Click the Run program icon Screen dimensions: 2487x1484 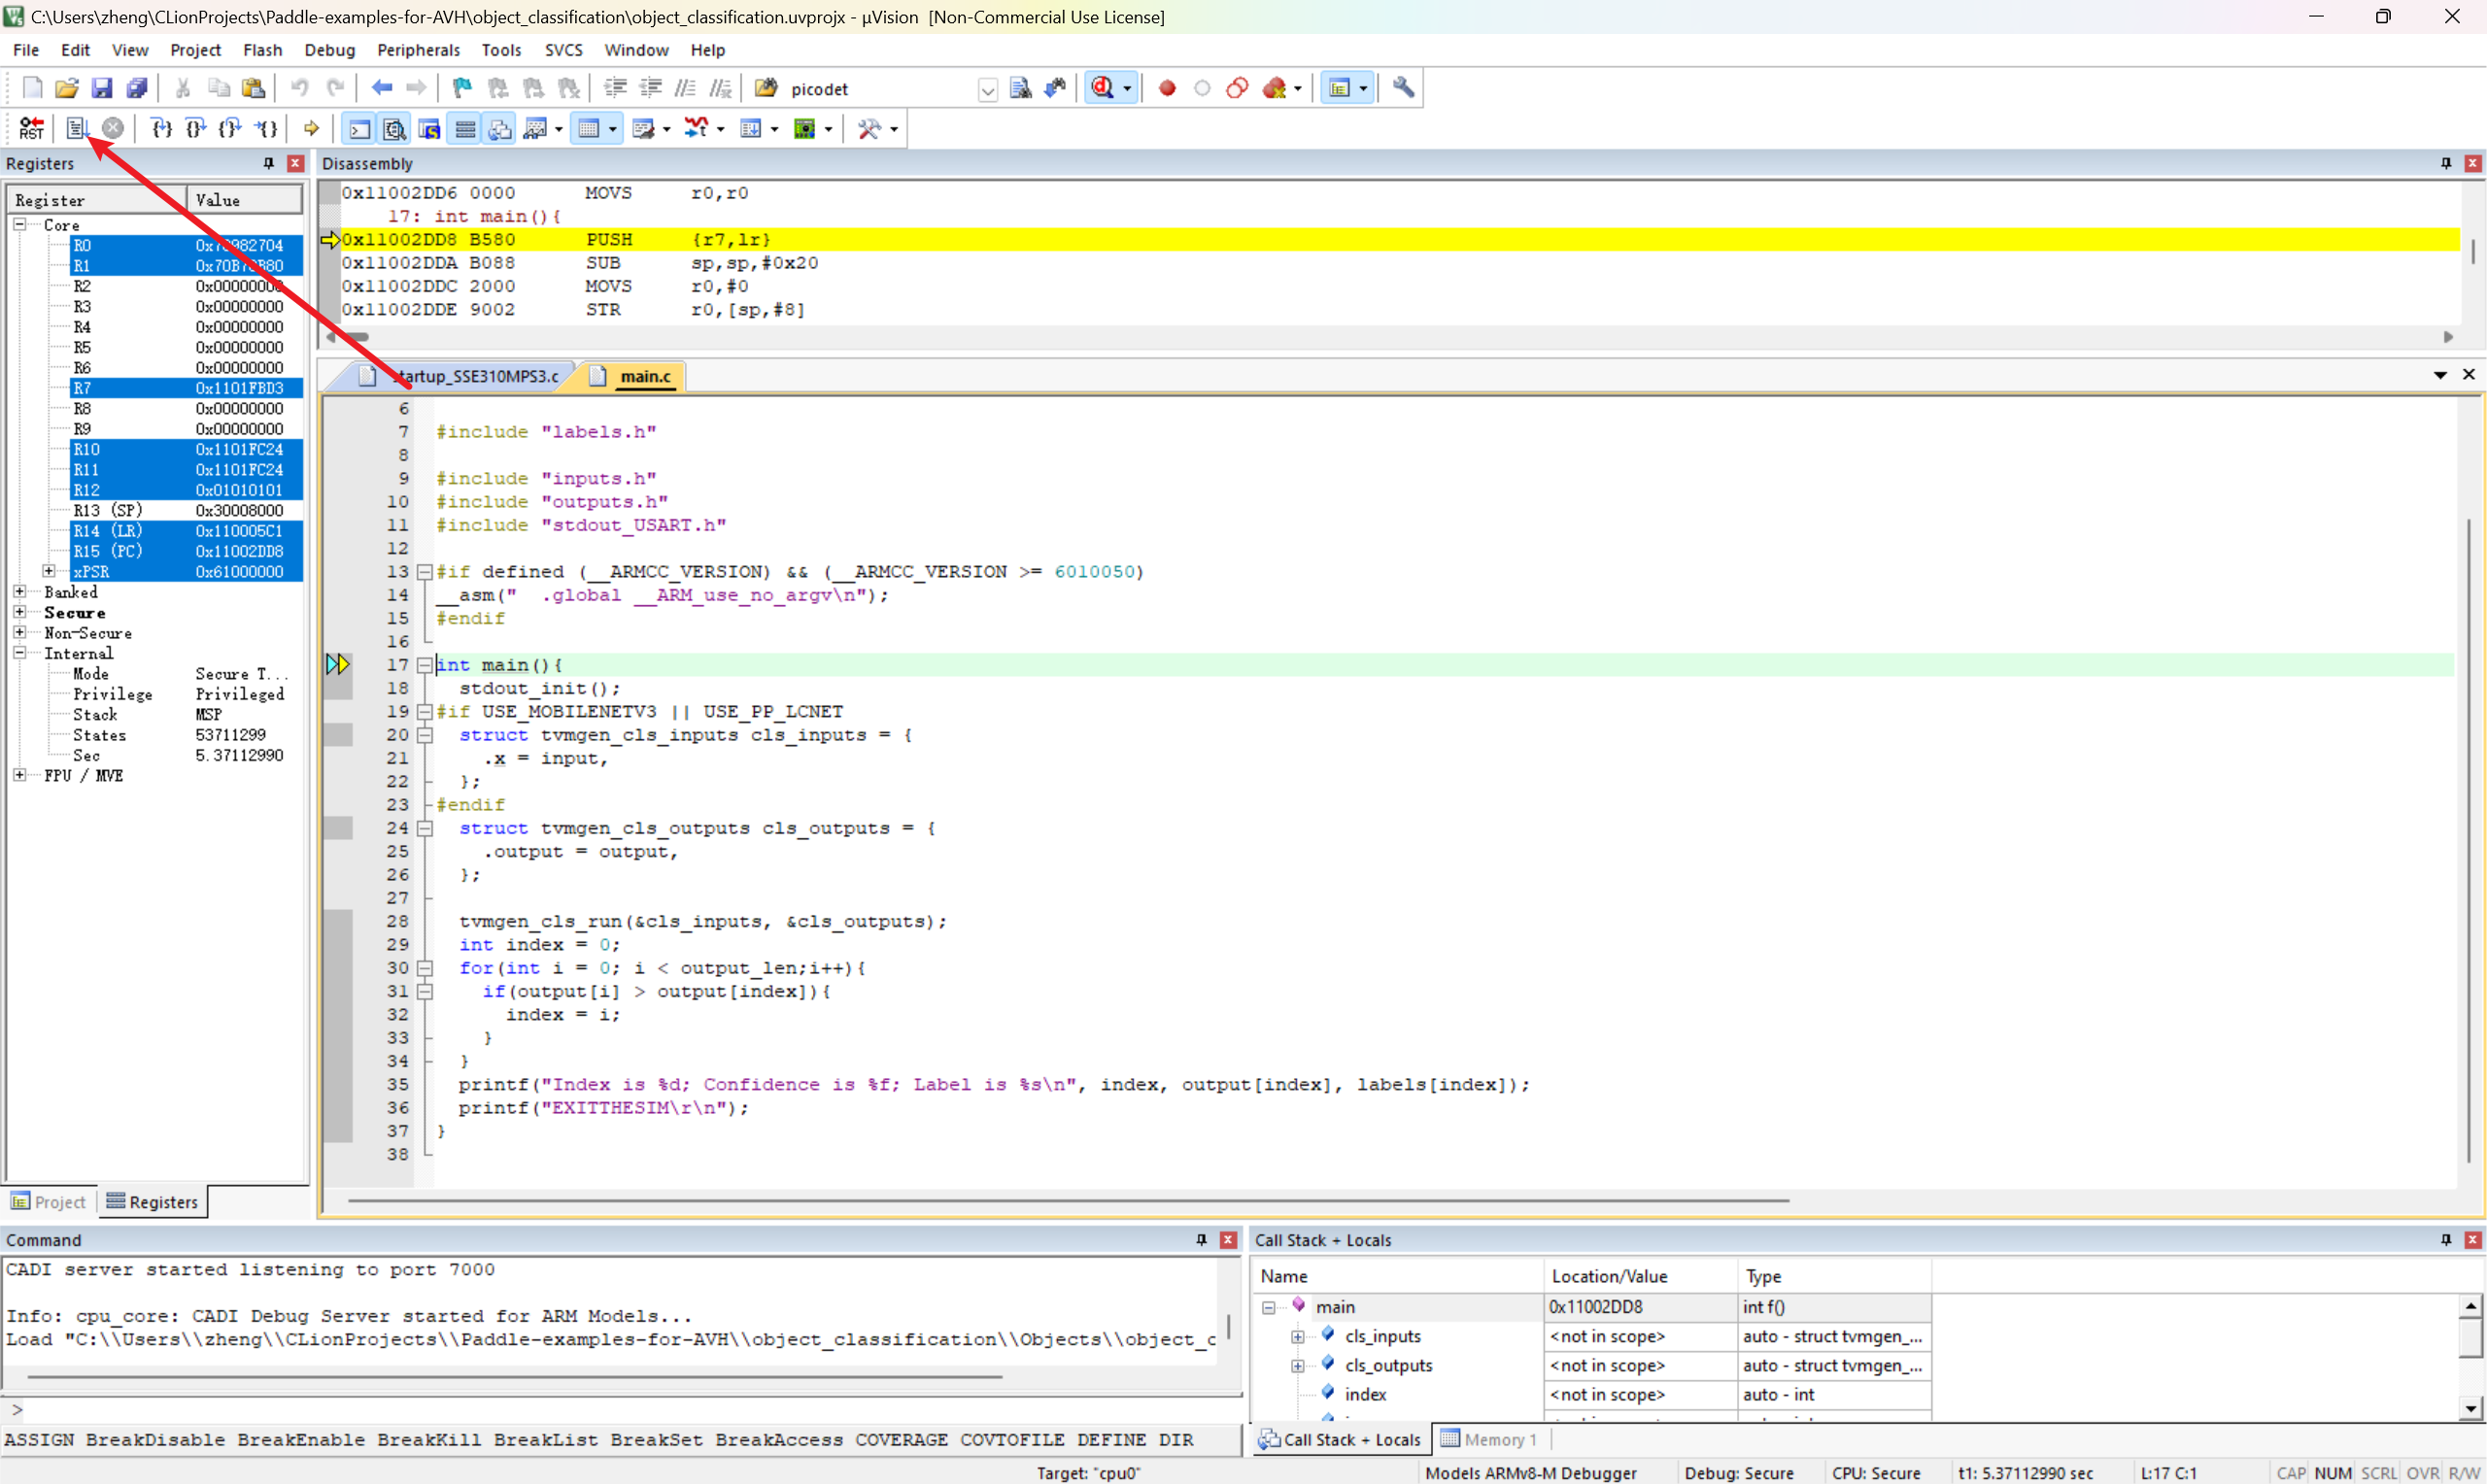coord(77,128)
